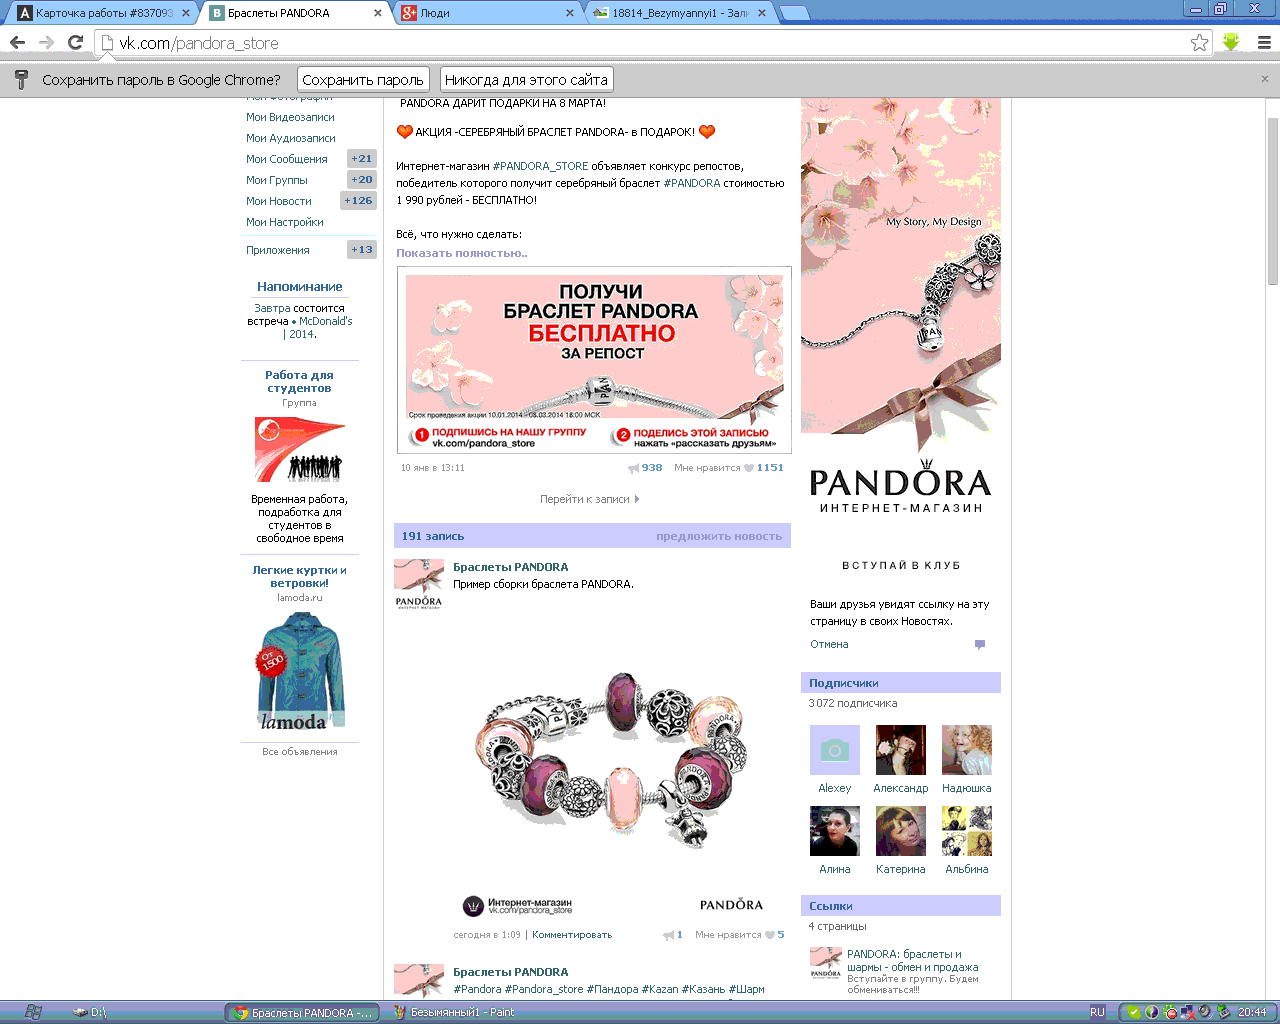Open subscriber Алина's avatar

tap(835, 831)
